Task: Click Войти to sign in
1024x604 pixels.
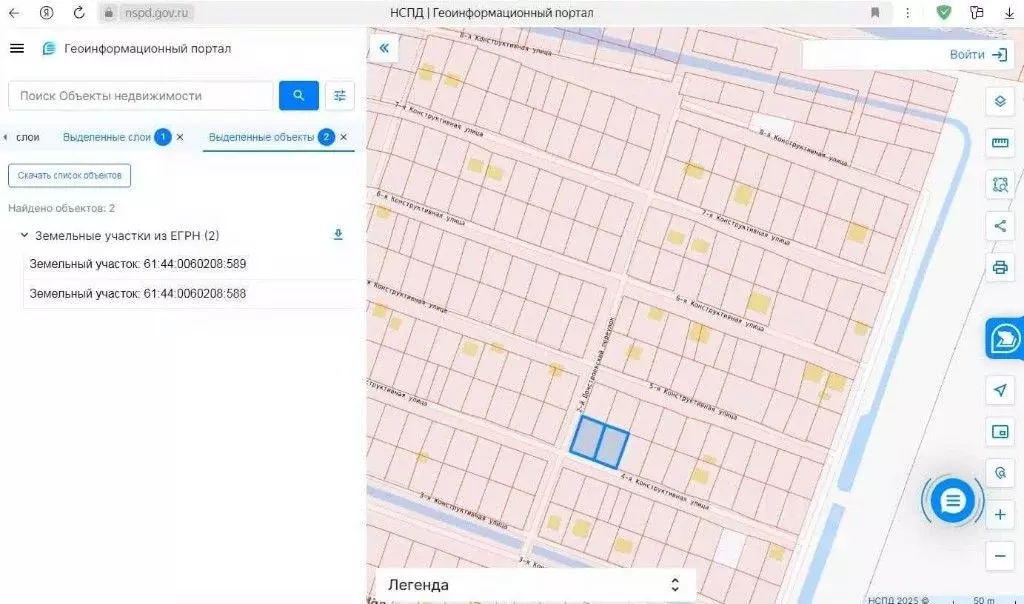Action: (x=978, y=55)
